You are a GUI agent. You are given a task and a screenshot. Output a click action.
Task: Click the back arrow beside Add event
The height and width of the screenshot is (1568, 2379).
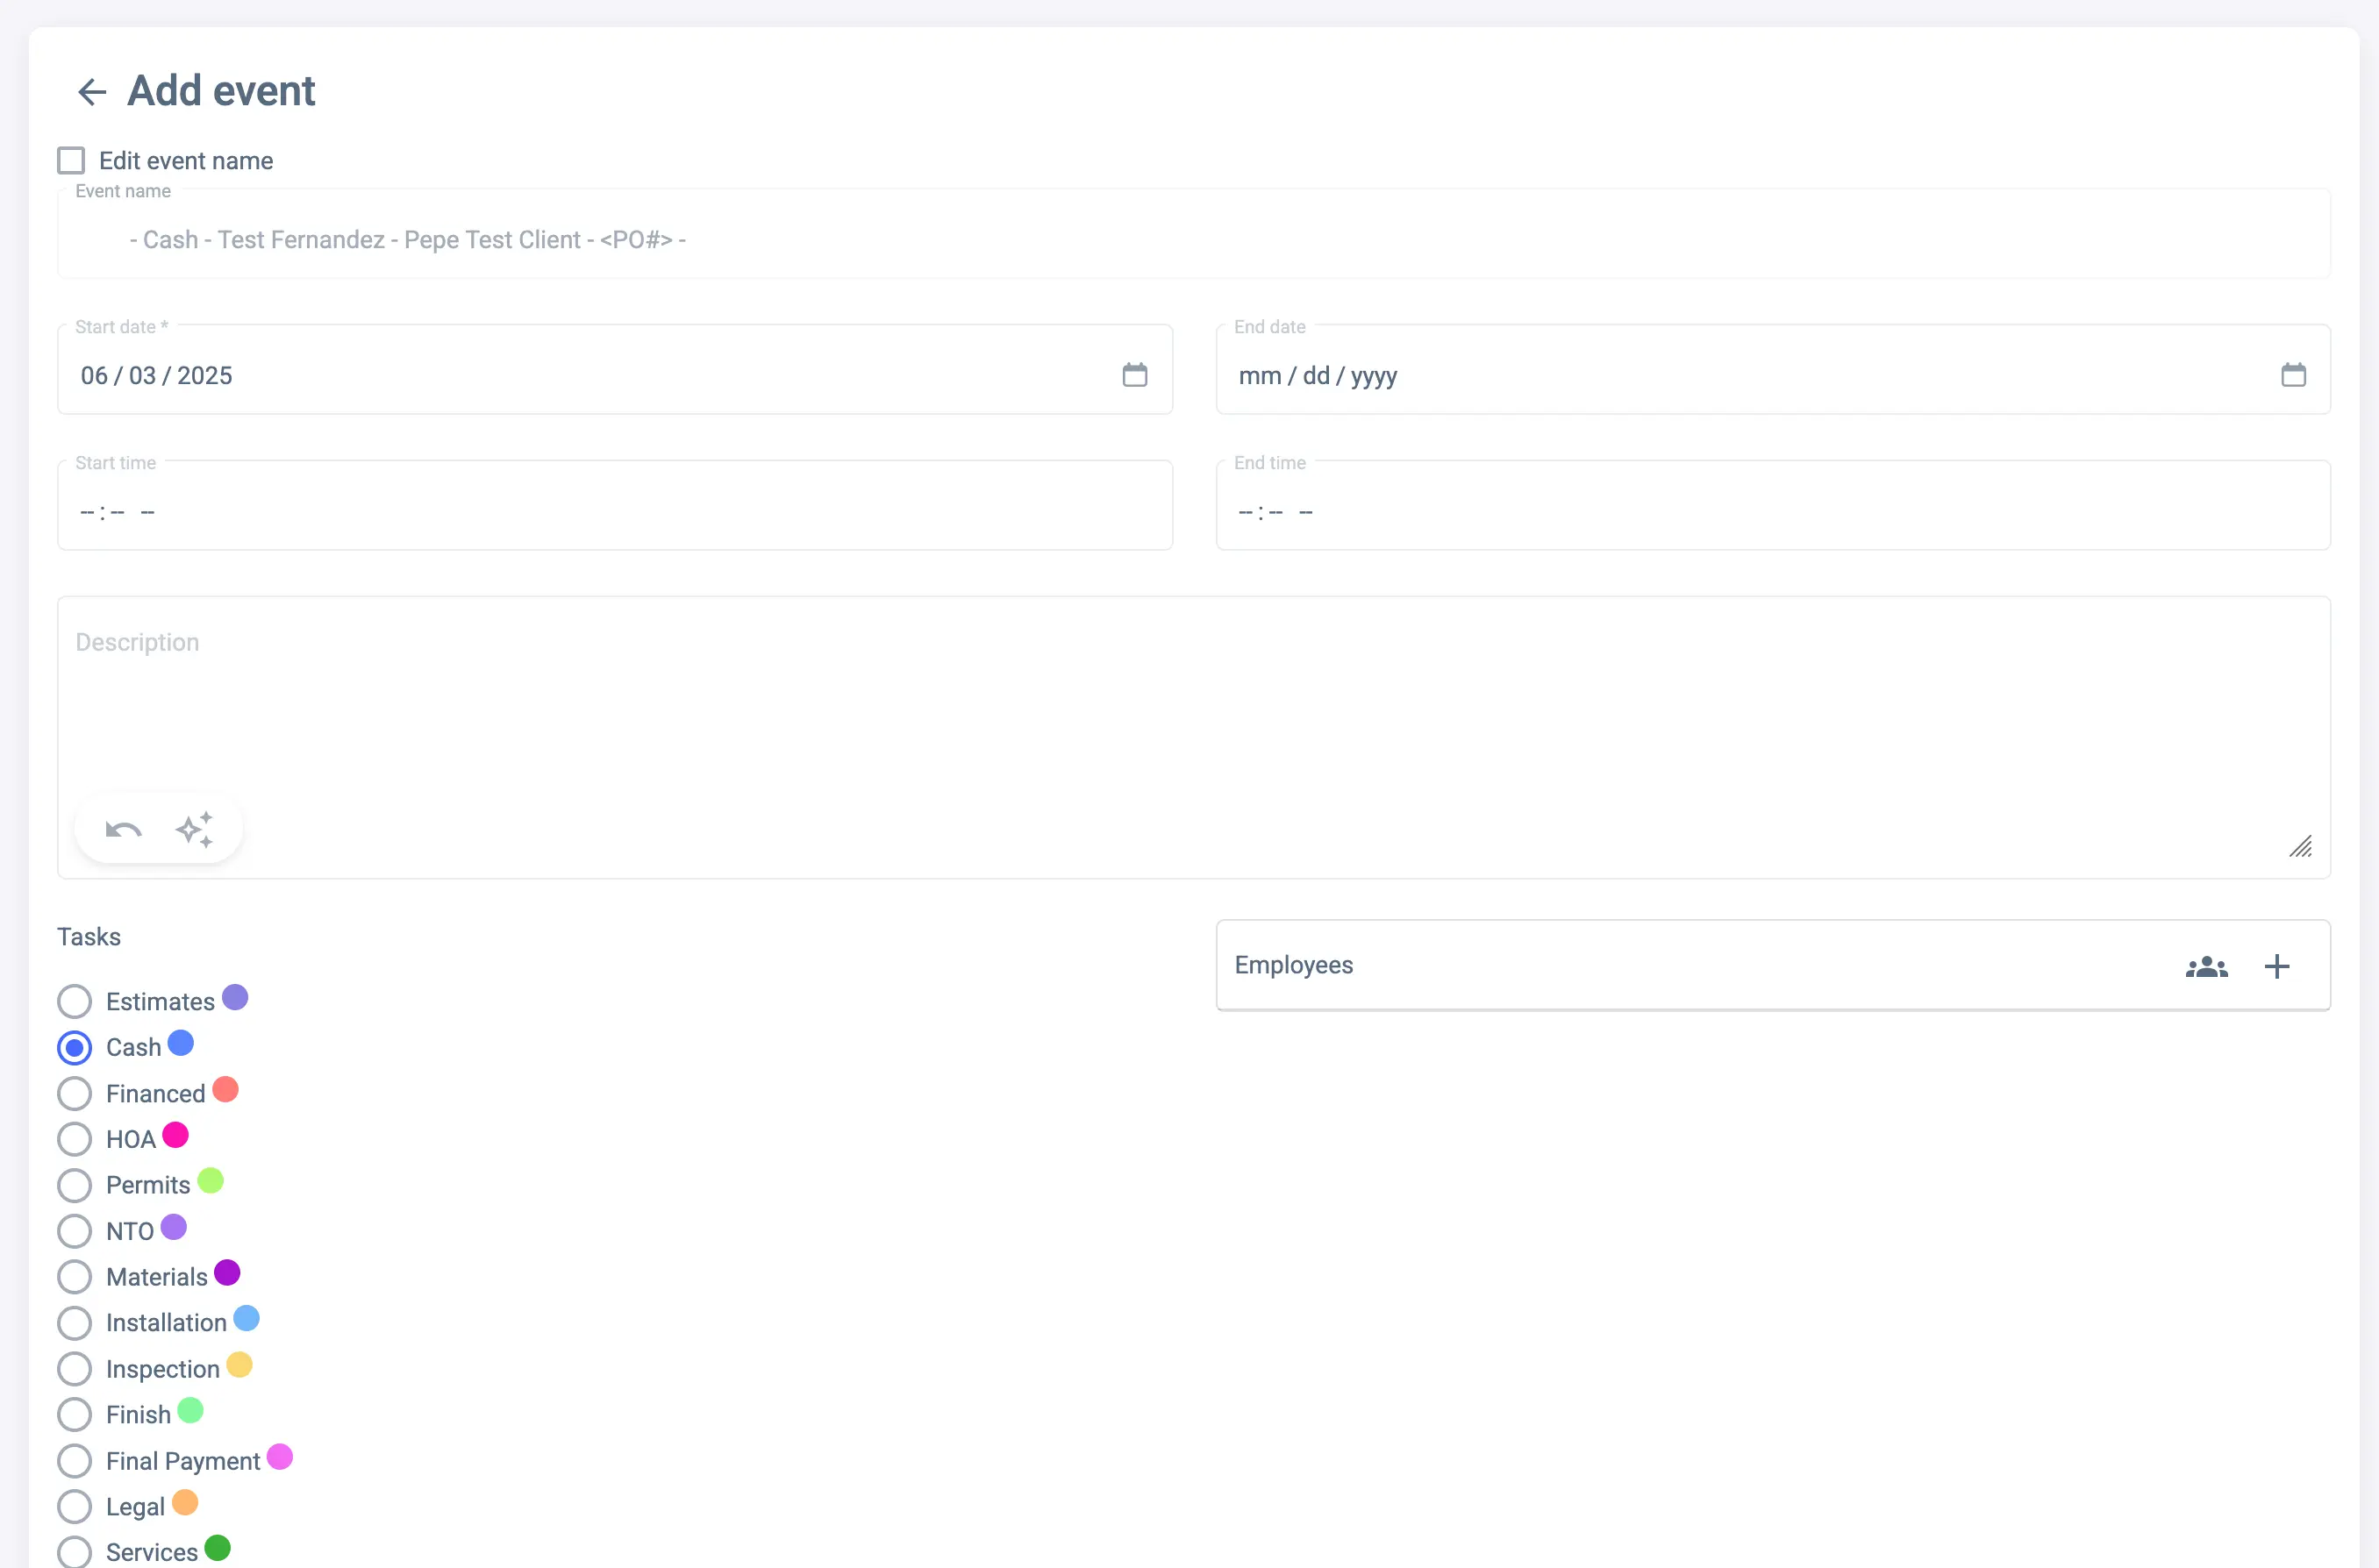point(92,92)
